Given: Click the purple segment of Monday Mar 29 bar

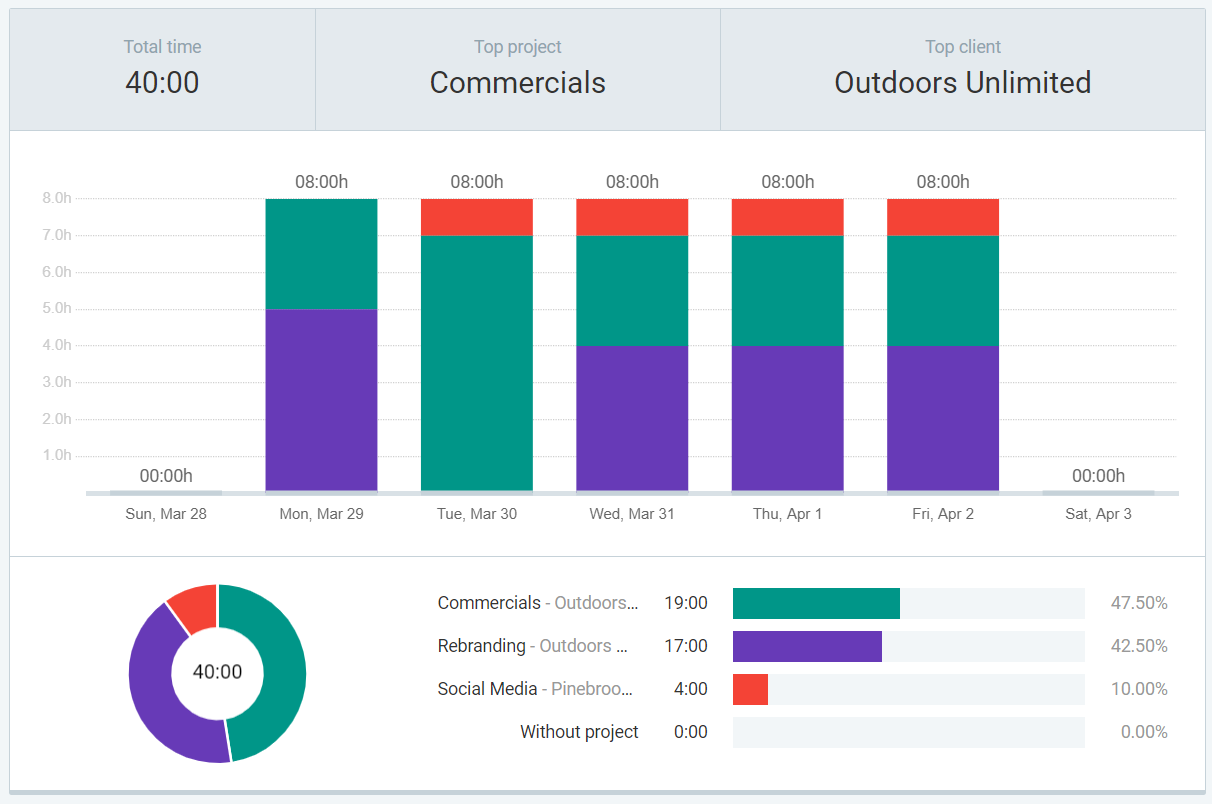Looking at the screenshot, I should point(321,400).
